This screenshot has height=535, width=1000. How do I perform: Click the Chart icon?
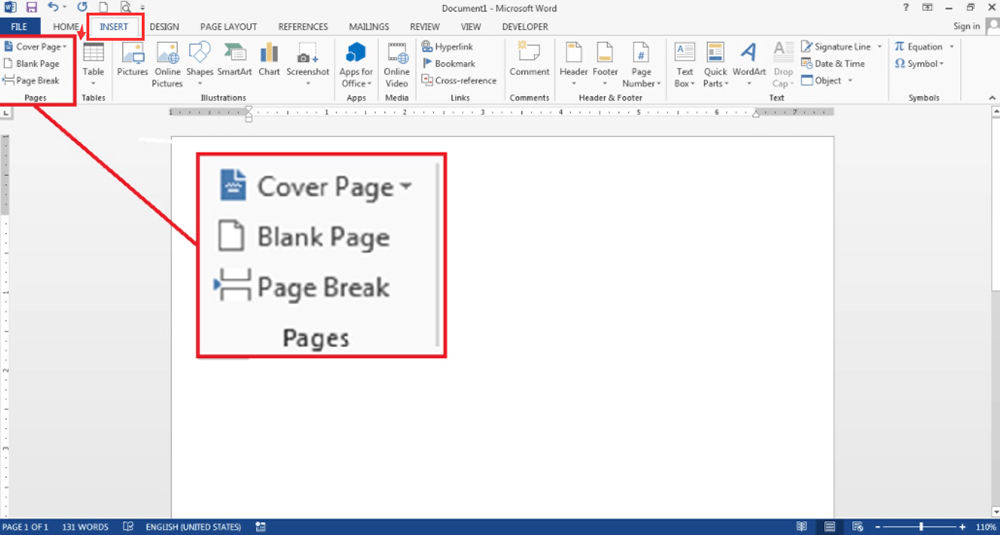pyautogui.click(x=269, y=60)
